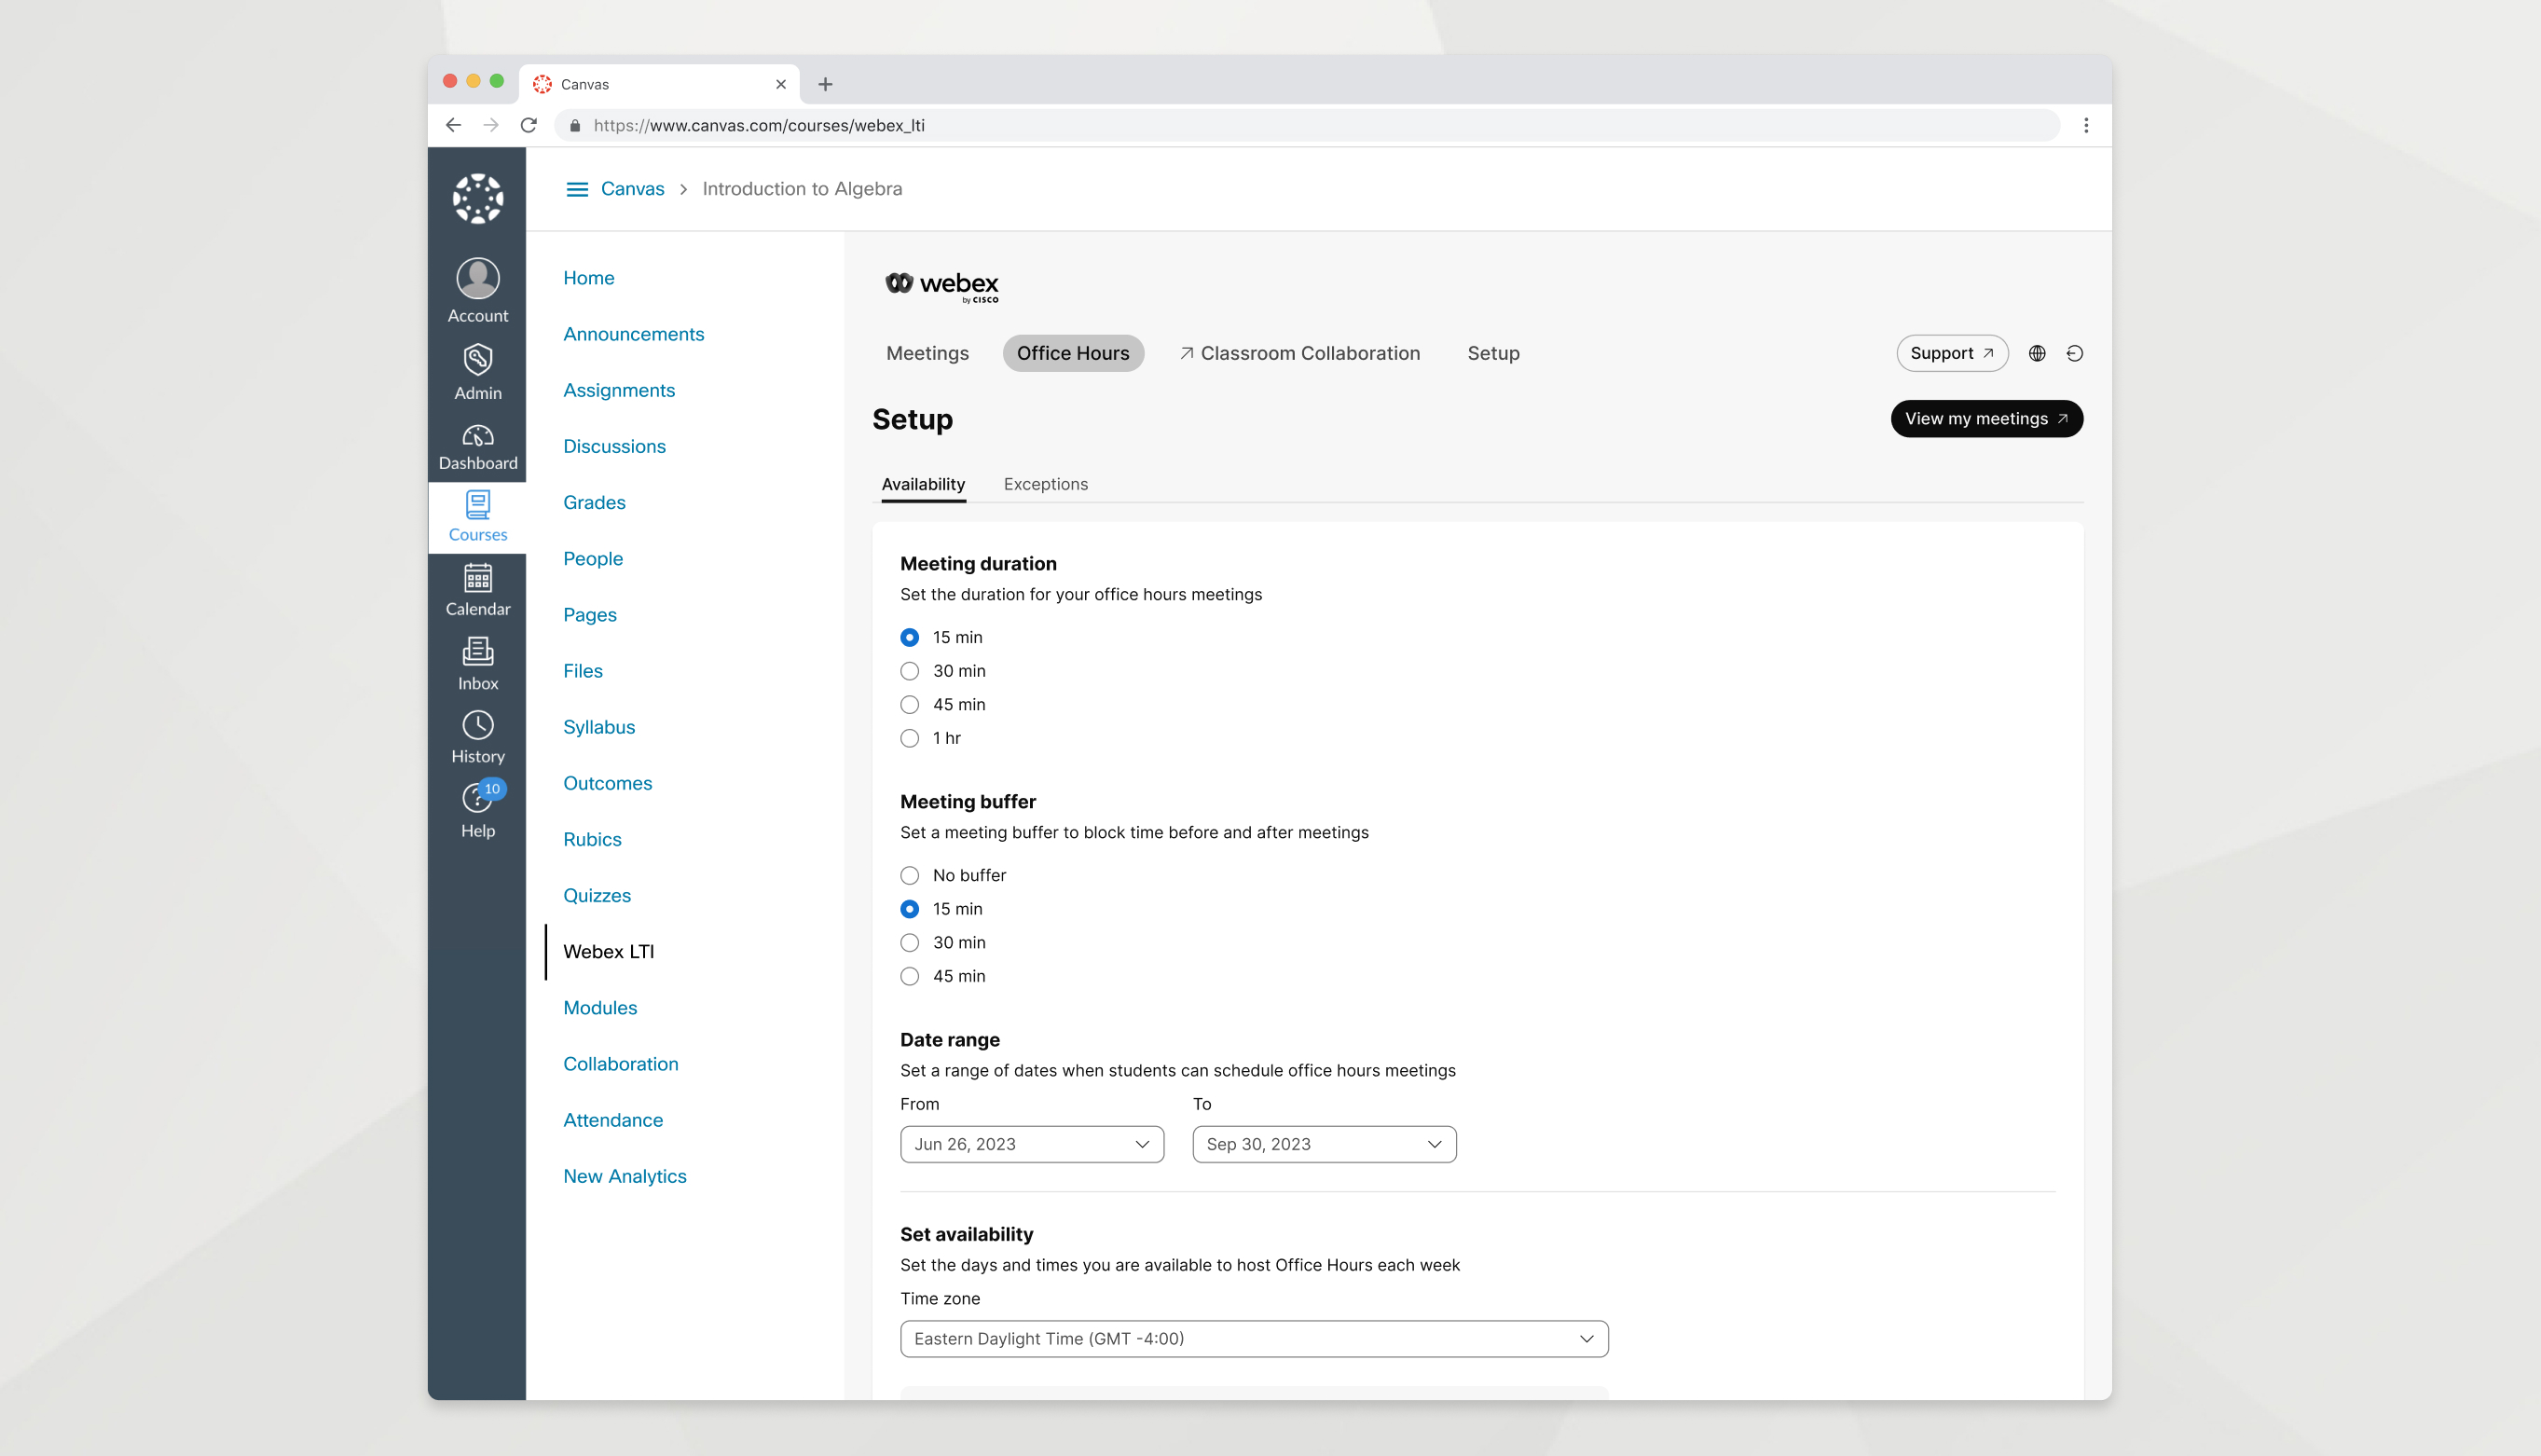Viewport: 2541px width, 1456px height.
Task: Select the 1 hr meeting duration
Action: (x=909, y=738)
